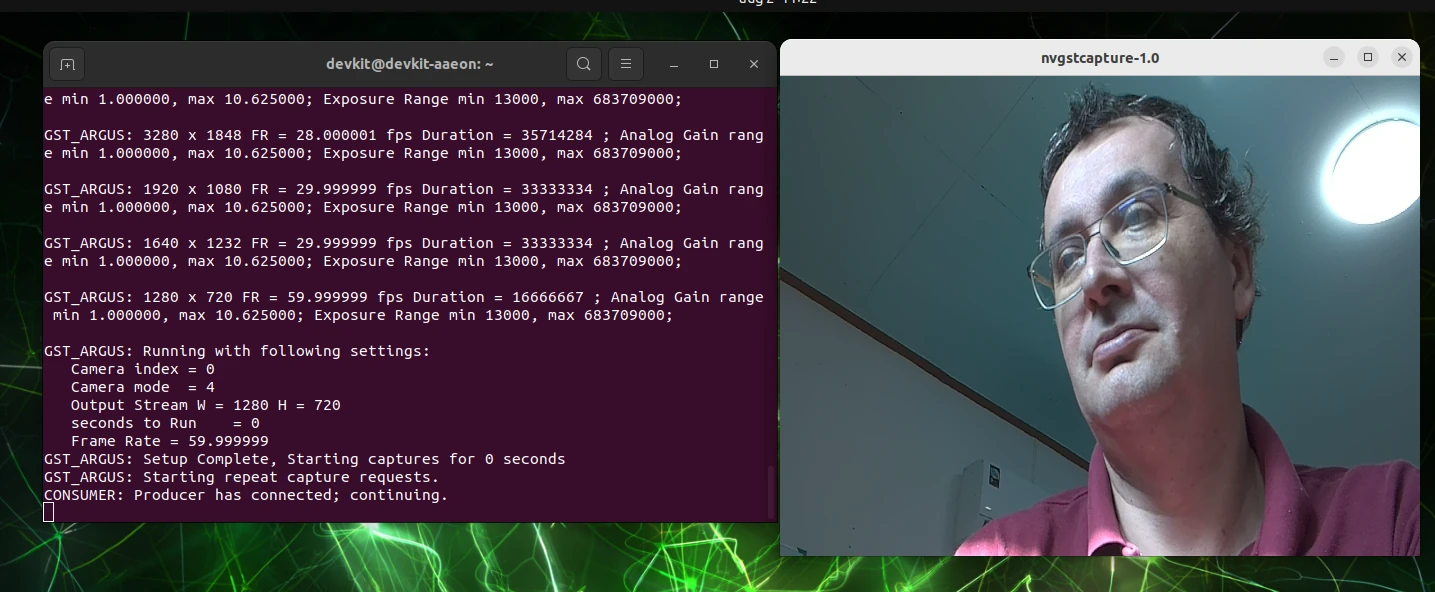Maximize the nvgstcapture-1.0 window

(1368, 58)
